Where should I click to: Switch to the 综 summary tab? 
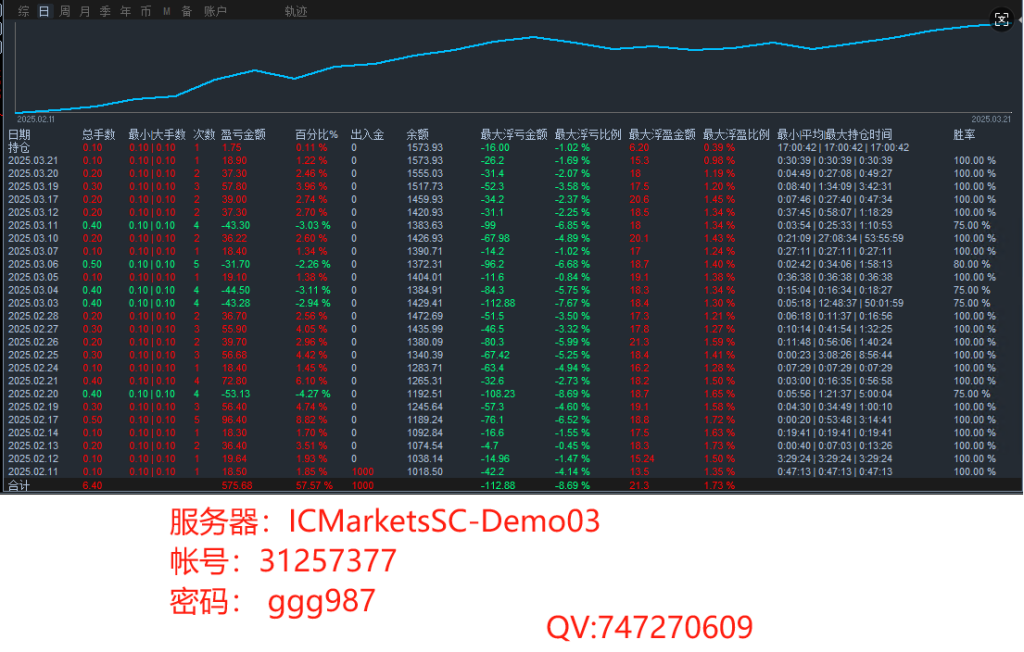(24, 11)
